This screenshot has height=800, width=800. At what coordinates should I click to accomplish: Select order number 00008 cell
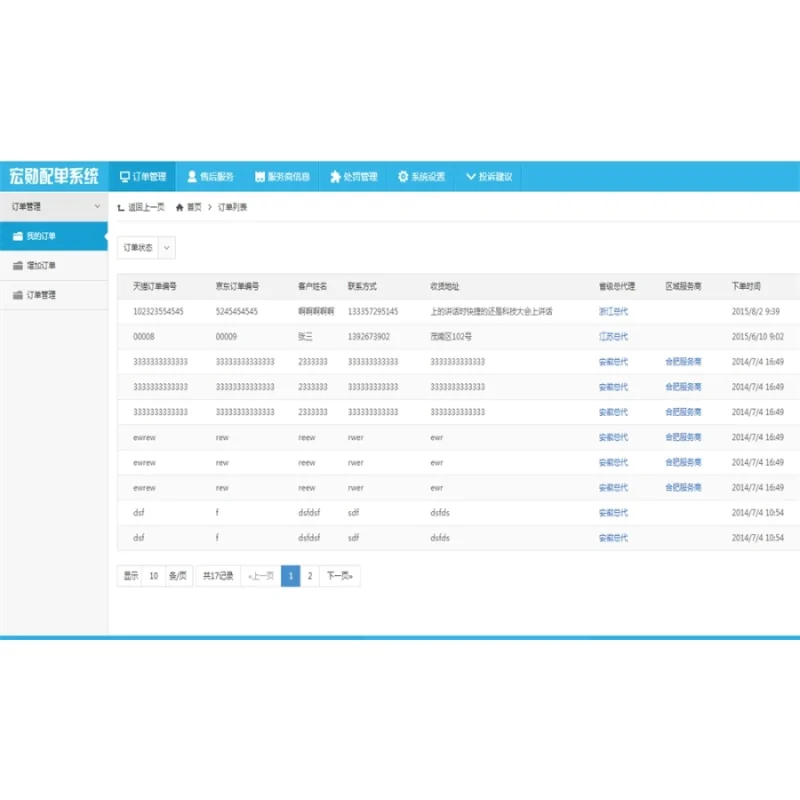[x=143, y=336]
